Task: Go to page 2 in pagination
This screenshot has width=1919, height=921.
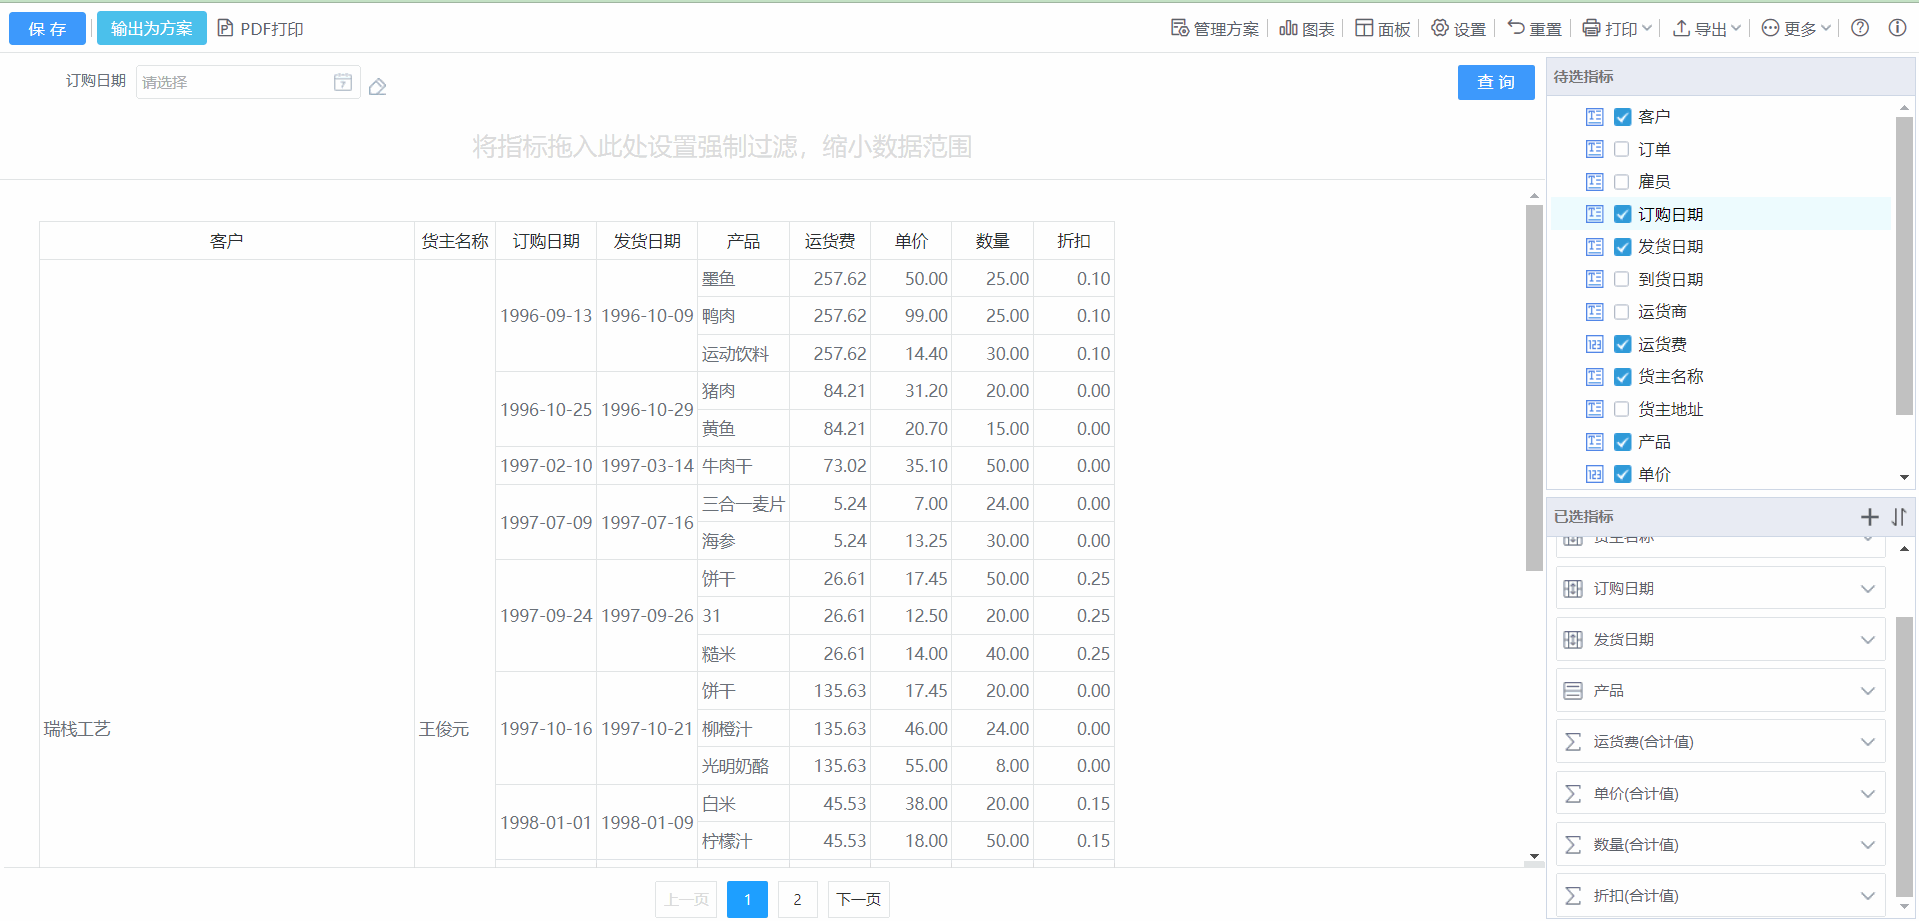Action: point(797,899)
